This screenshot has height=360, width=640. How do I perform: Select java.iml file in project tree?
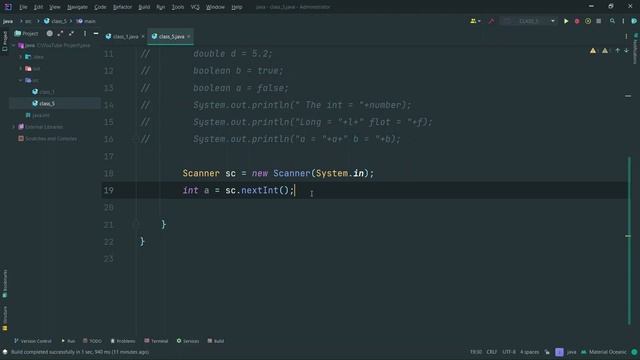point(38,116)
